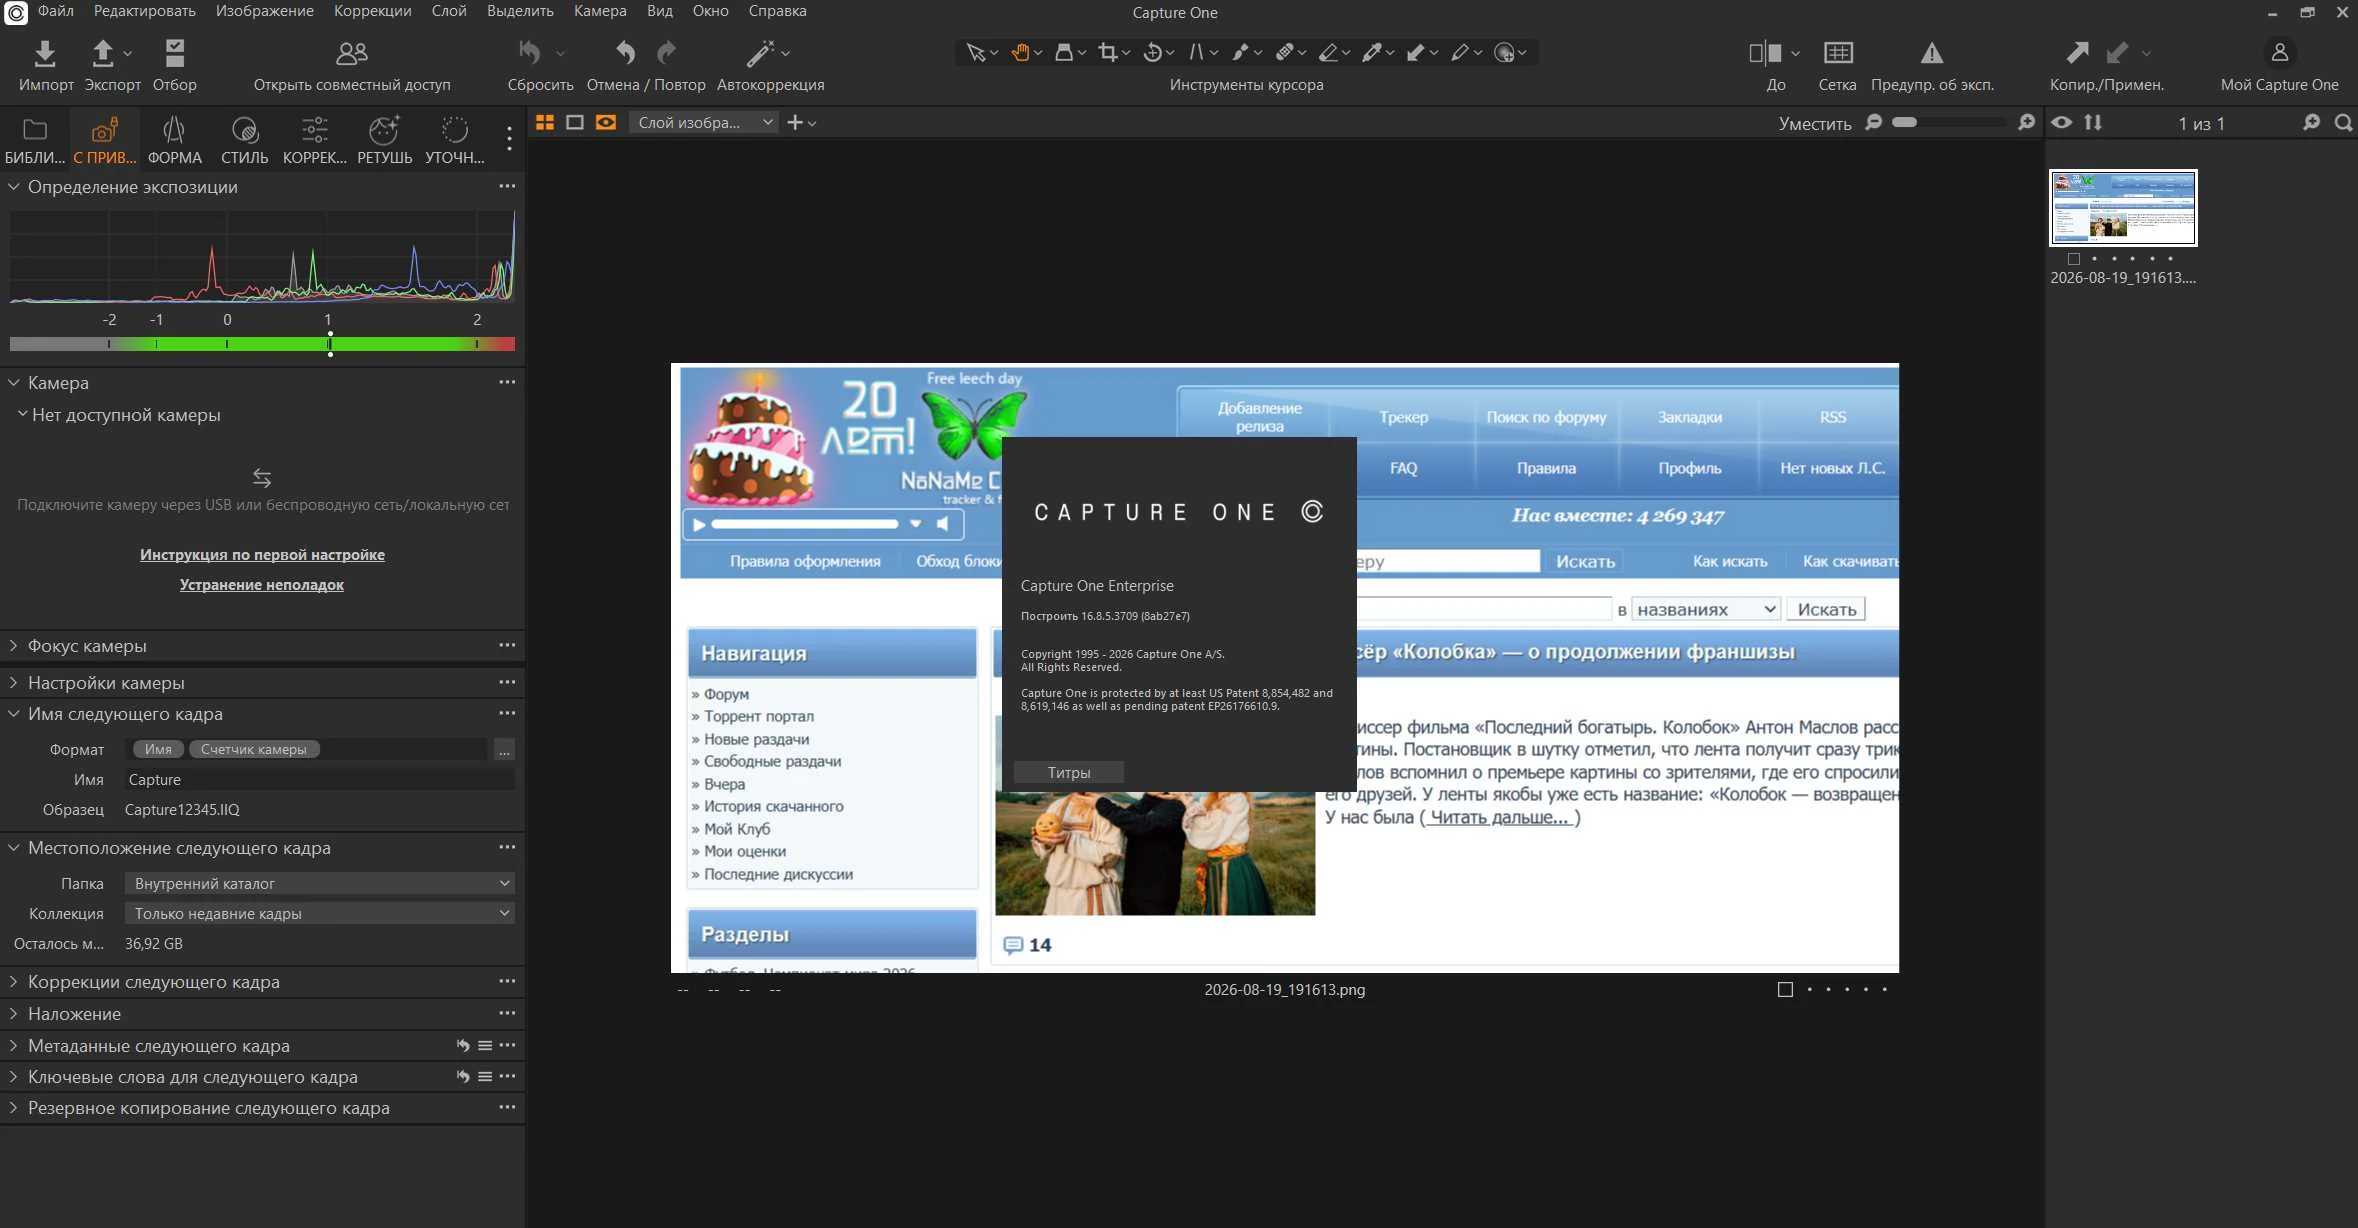Open the Коллекция collection dropdown

click(319, 913)
